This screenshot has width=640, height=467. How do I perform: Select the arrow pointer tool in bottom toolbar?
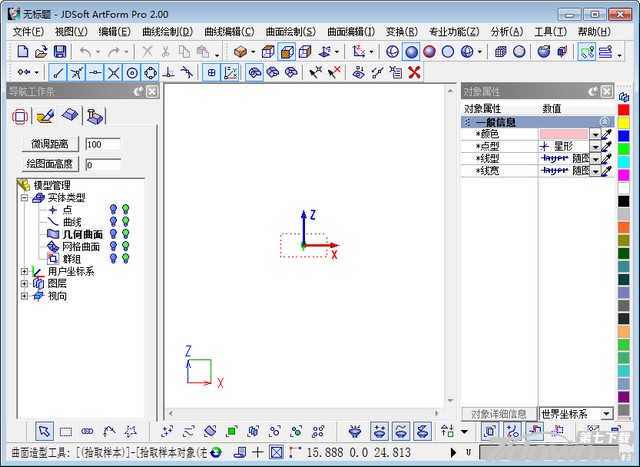(x=44, y=431)
